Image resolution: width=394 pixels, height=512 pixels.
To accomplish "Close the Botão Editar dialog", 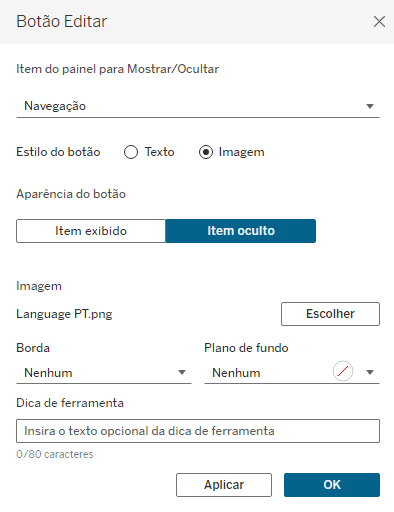I will [379, 22].
